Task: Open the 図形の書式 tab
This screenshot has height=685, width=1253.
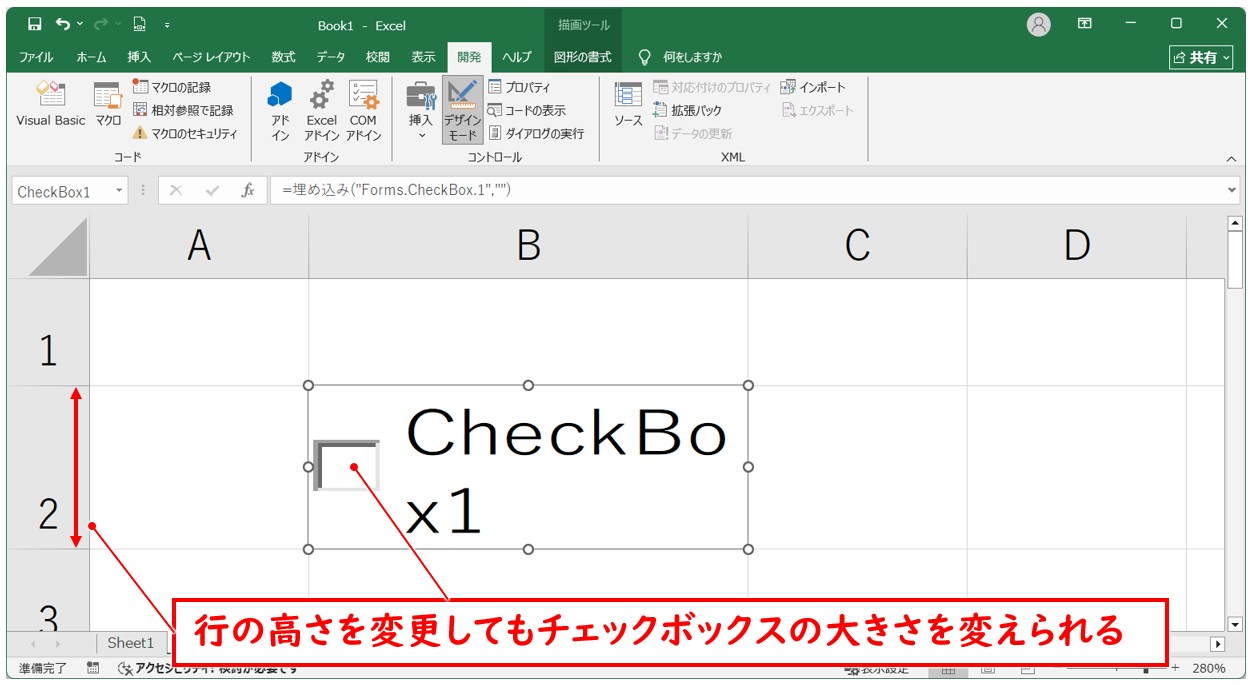Action: click(x=582, y=57)
